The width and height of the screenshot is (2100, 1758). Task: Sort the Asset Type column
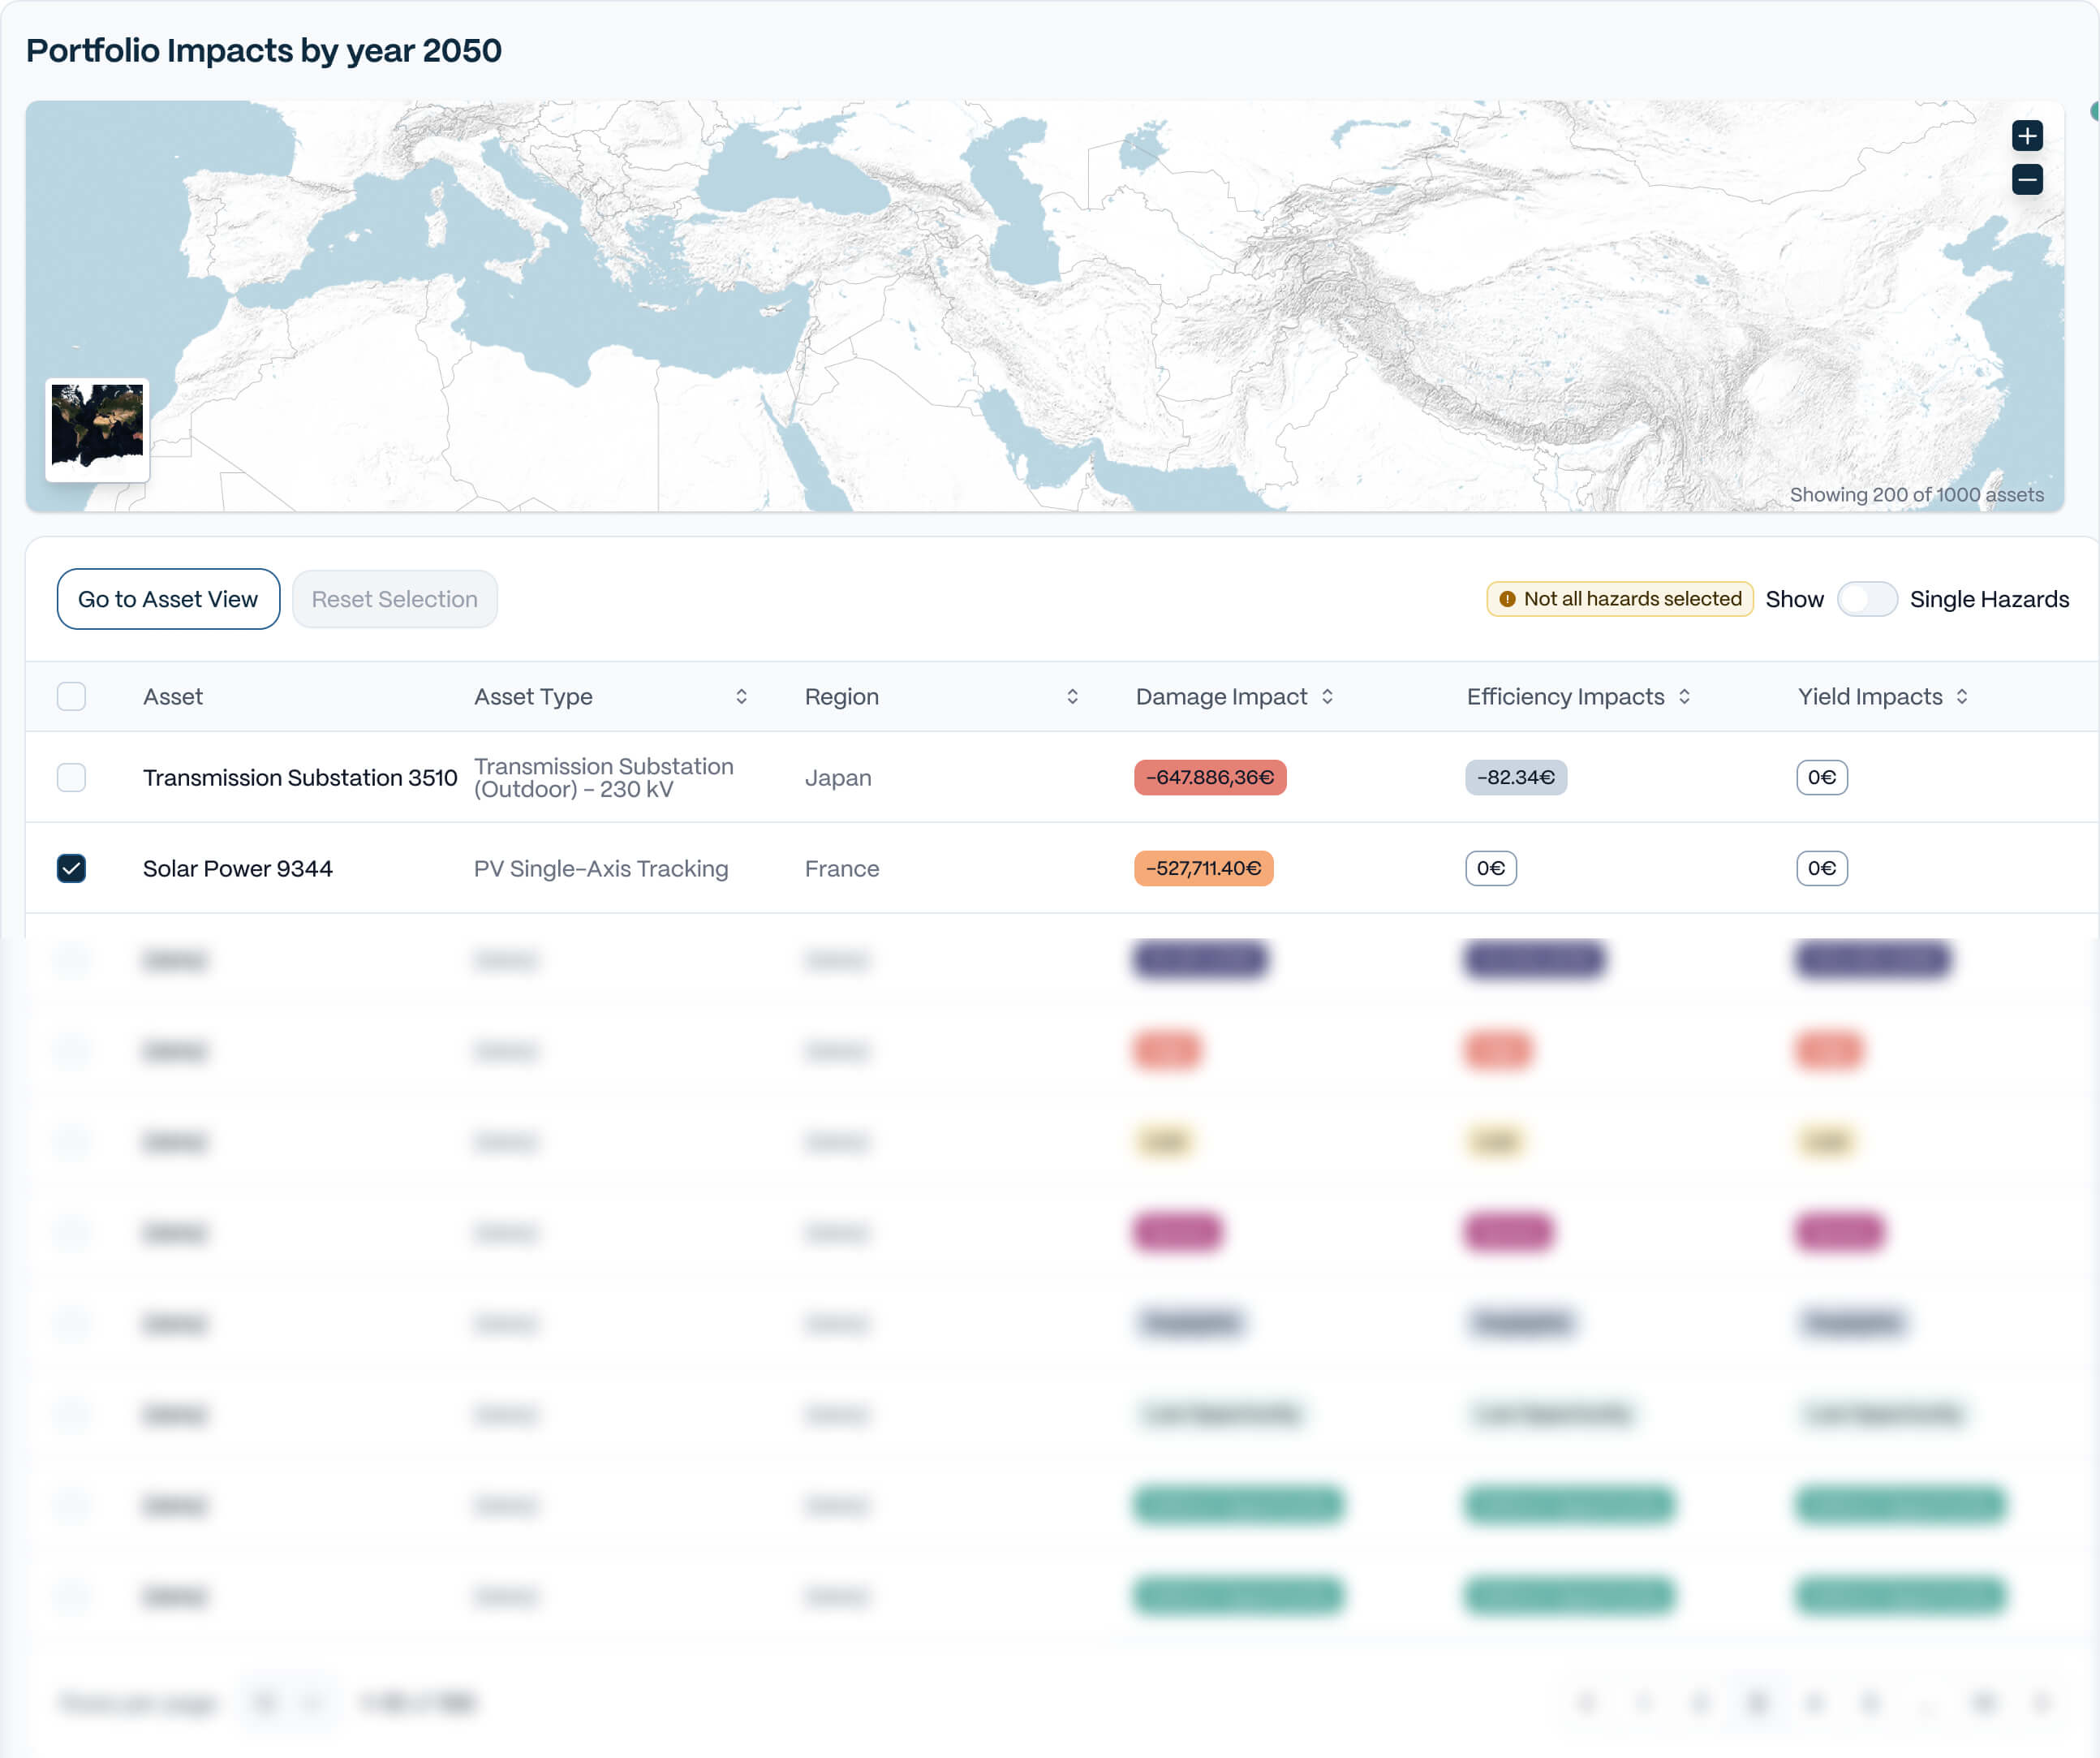(741, 696)
